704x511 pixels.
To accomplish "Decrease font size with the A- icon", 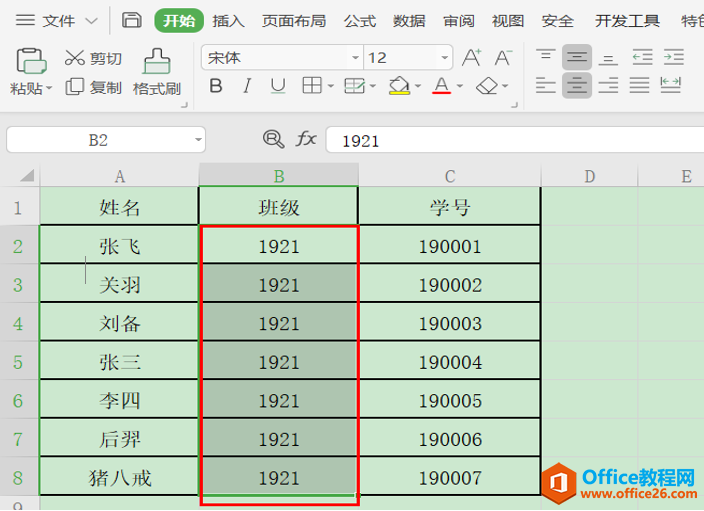I will tap(503, 57).
